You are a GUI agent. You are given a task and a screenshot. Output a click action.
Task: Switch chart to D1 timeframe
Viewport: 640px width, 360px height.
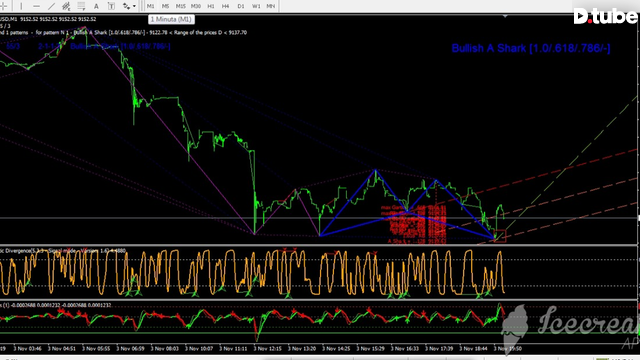click(x=241, y=6)
